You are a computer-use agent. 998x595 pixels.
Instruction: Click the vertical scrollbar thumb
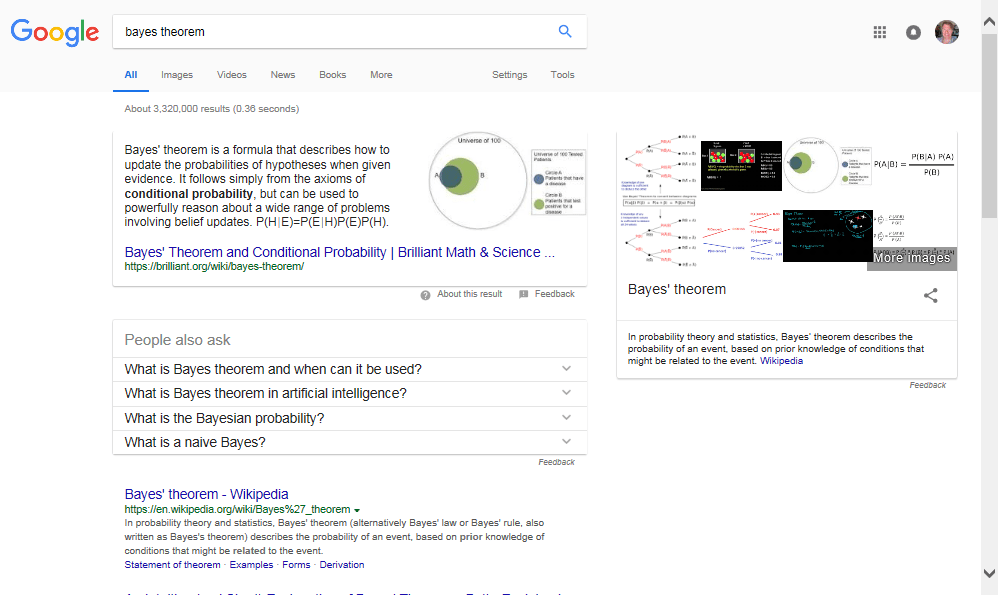[989, 124]
